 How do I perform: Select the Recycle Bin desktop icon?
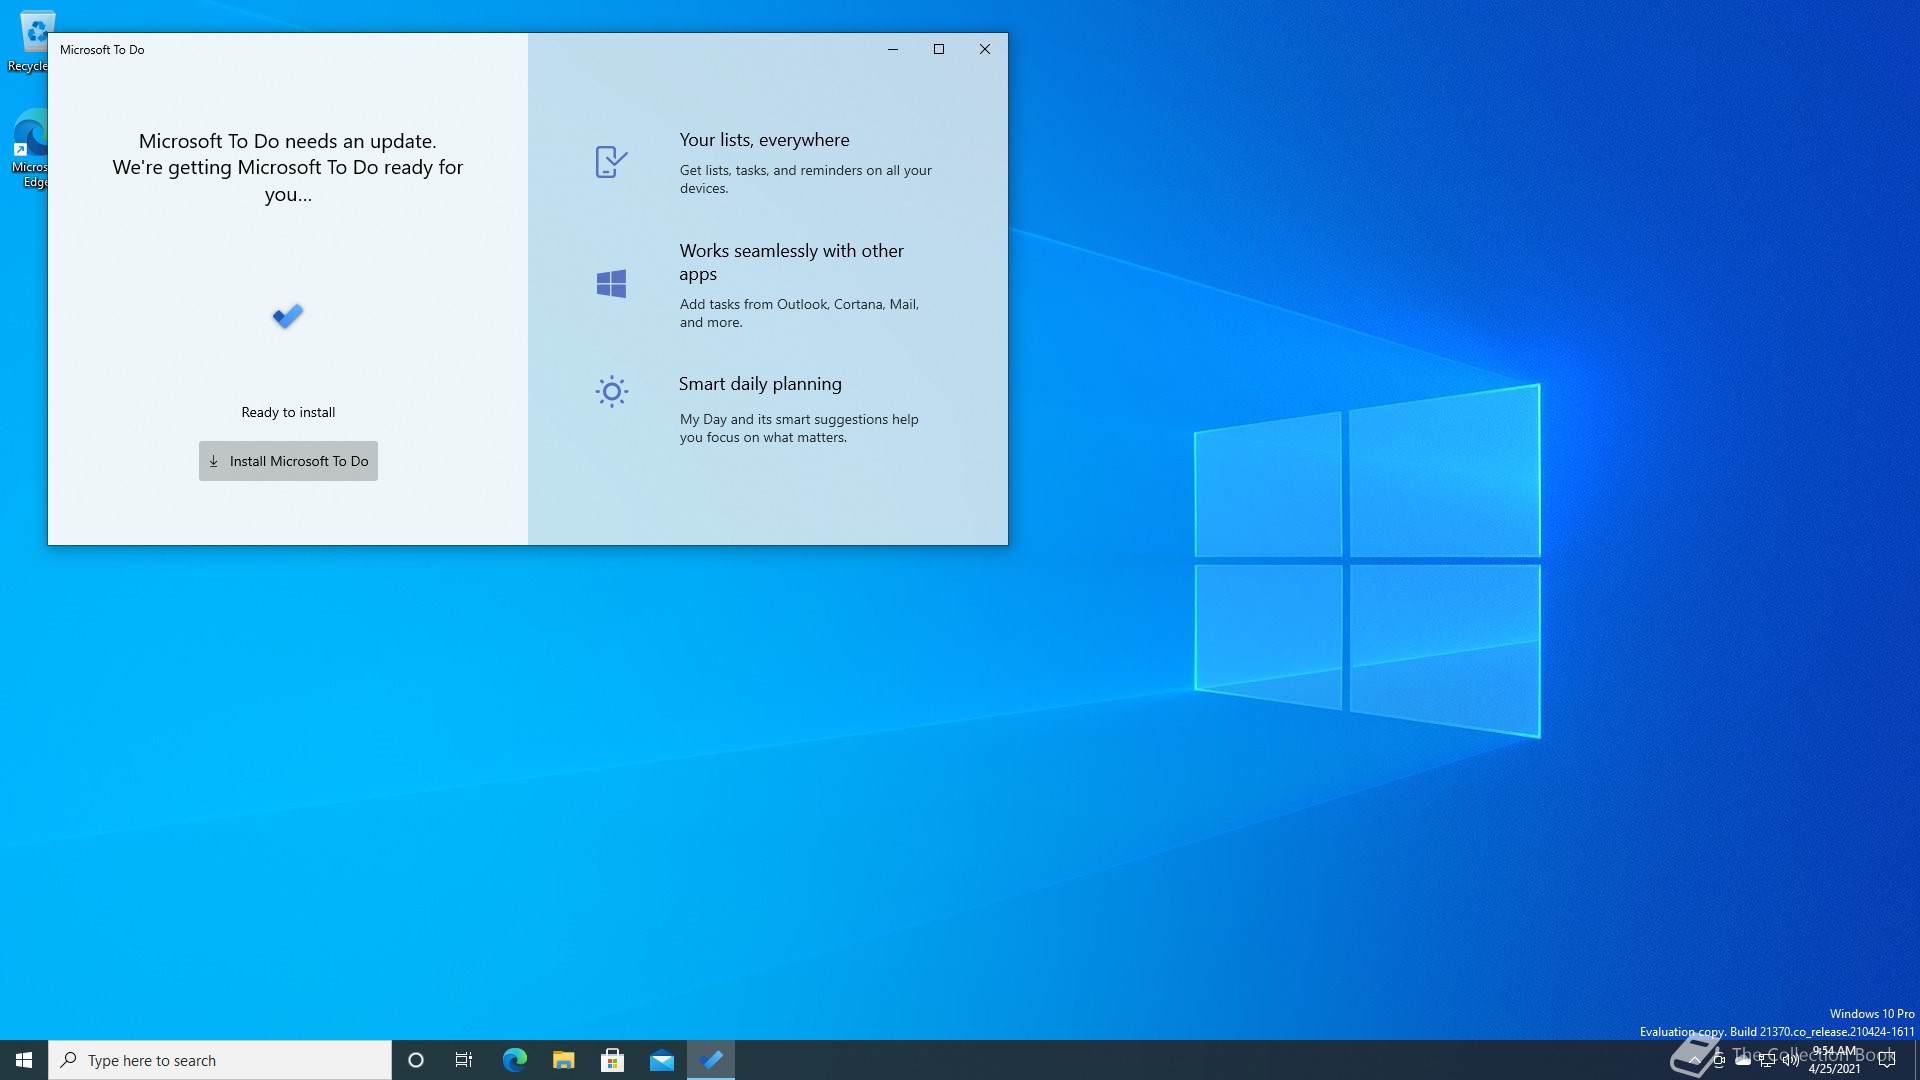30,42
